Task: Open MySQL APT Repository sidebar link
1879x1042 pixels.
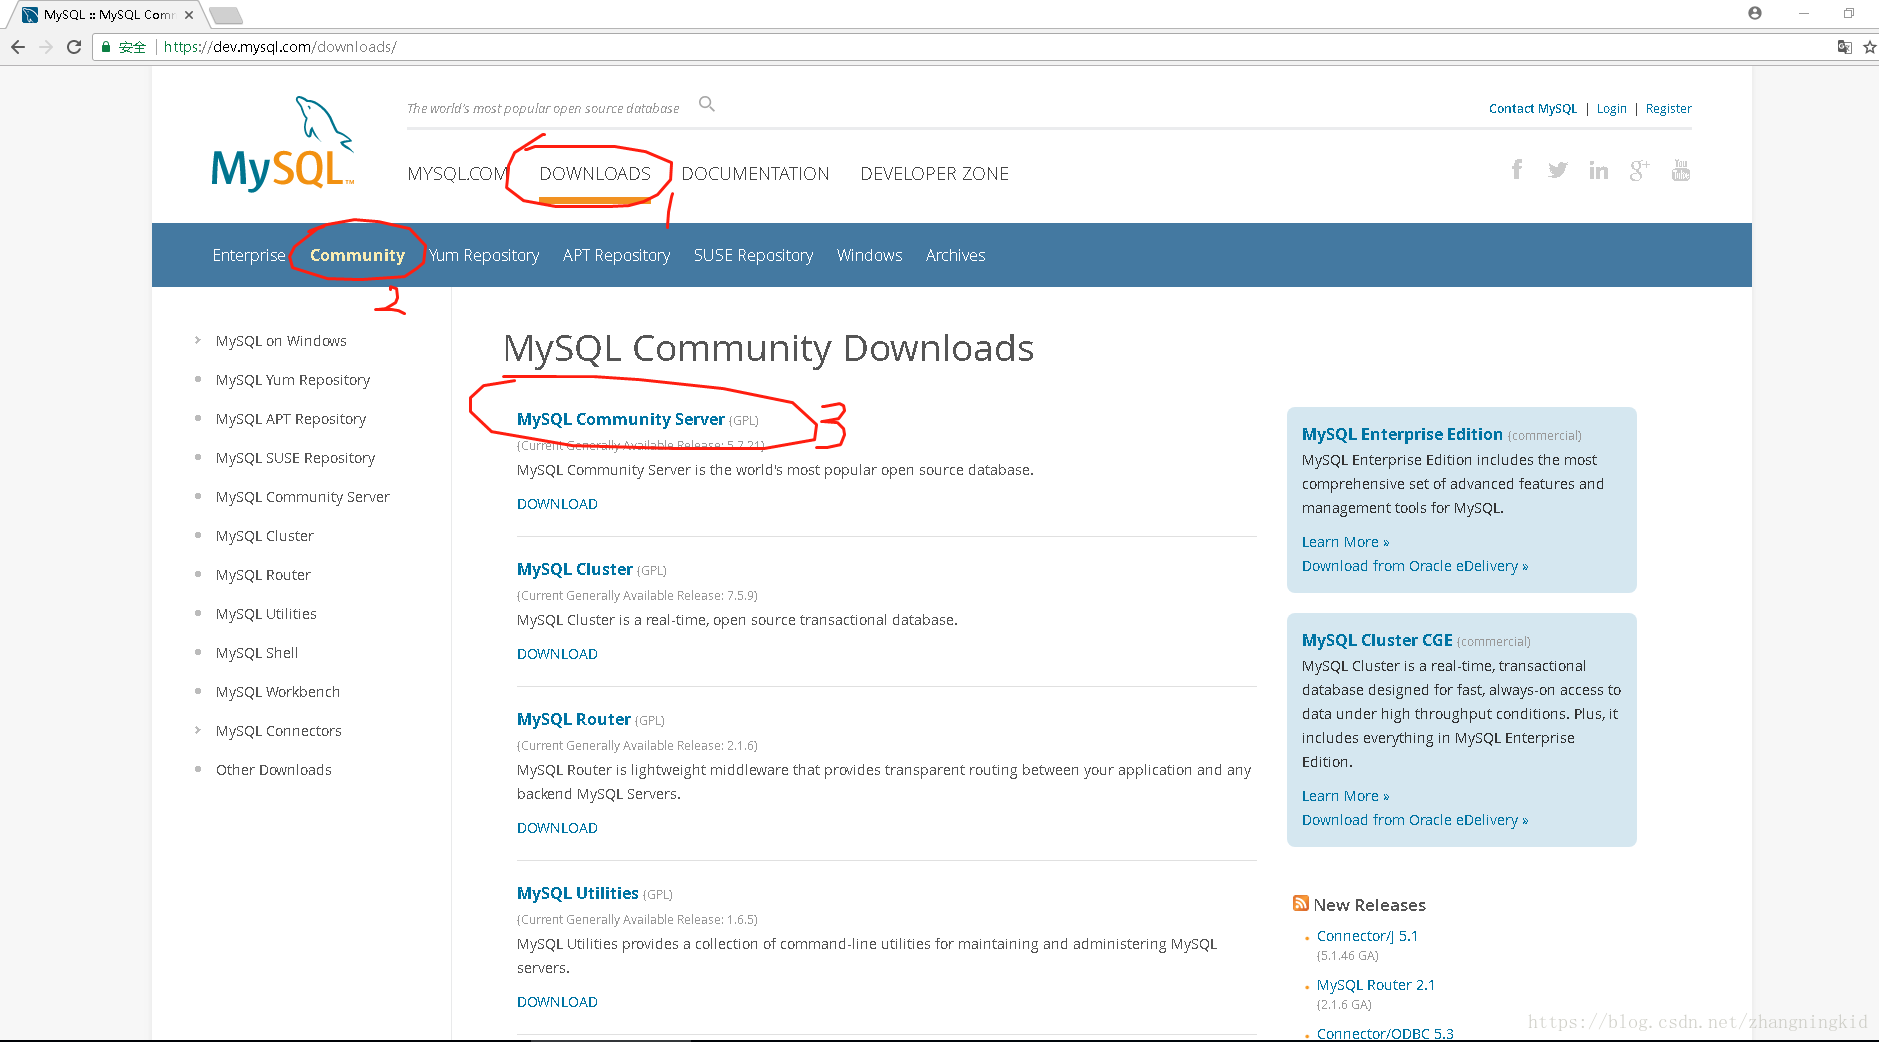Action: coord(291,419)
